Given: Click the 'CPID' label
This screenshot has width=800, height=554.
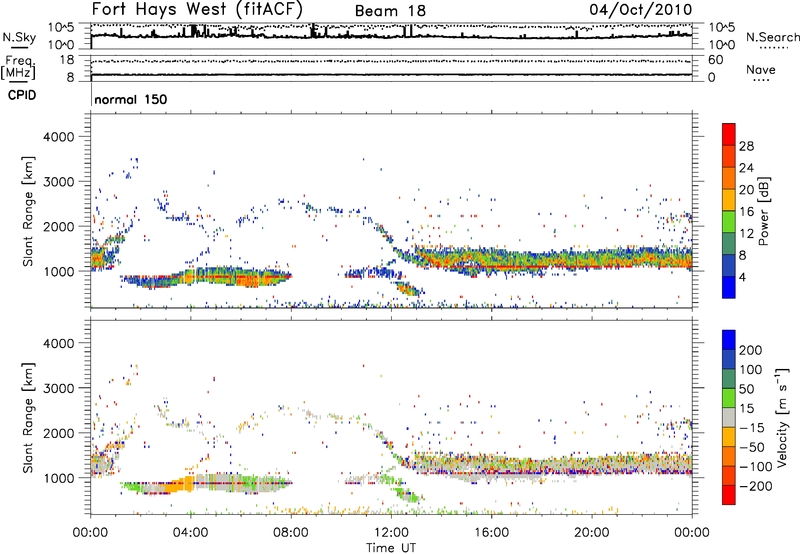Looking at the screenshot, I should [x=22, y=95].
